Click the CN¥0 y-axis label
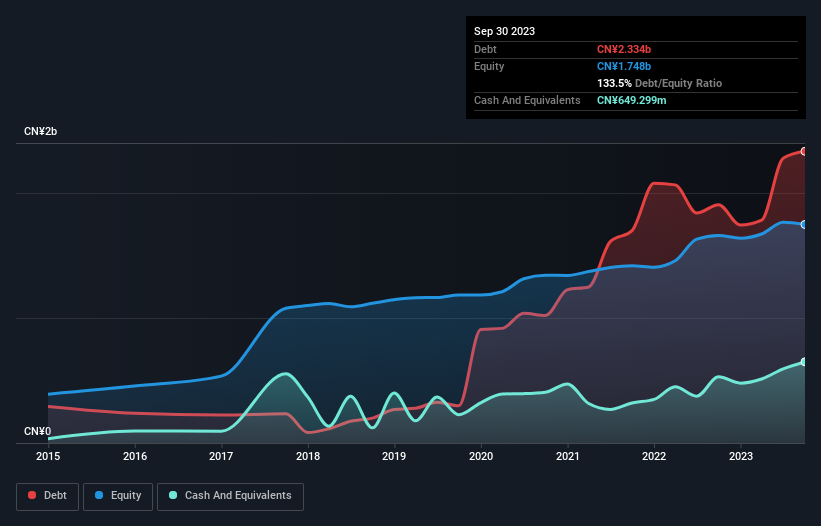This screenshot has height=526, width=821. pos(38,432)
